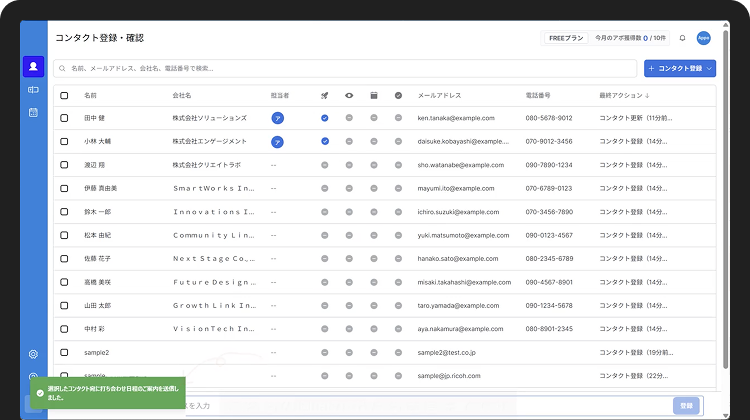Select the checkbox for 鈴木 一郎
Viewport: 750px width, 420px height.
(x=64, y=211)
